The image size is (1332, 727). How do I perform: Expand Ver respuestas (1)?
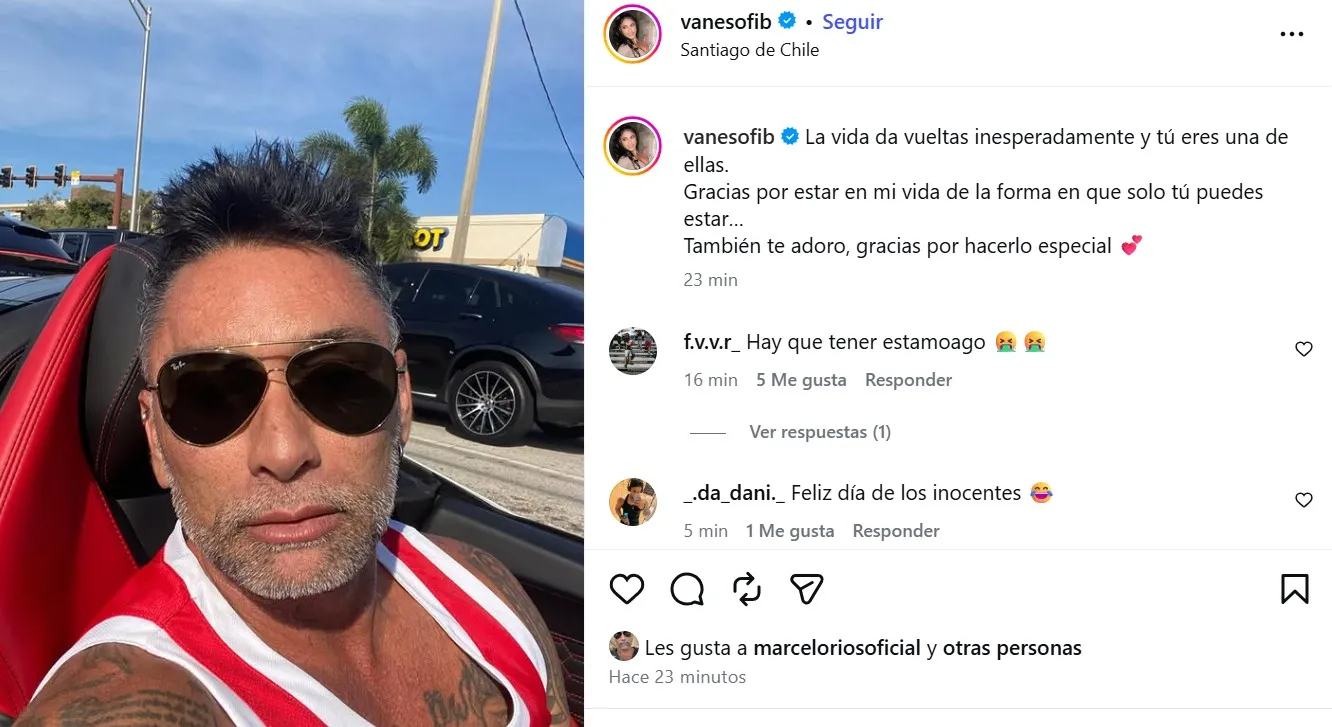[x=820, y=432]
